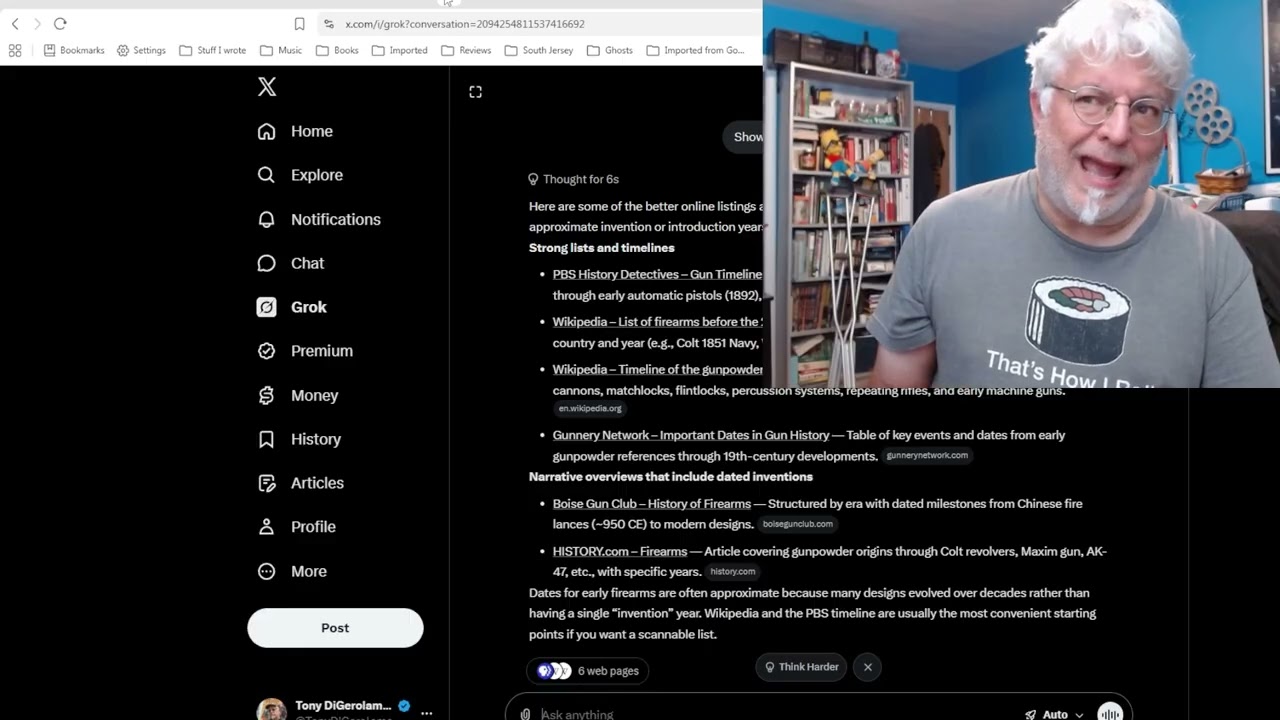The width and height of the screenshot is (1280, 720).
Task: Open the history.com source chip
Action: 732,572
